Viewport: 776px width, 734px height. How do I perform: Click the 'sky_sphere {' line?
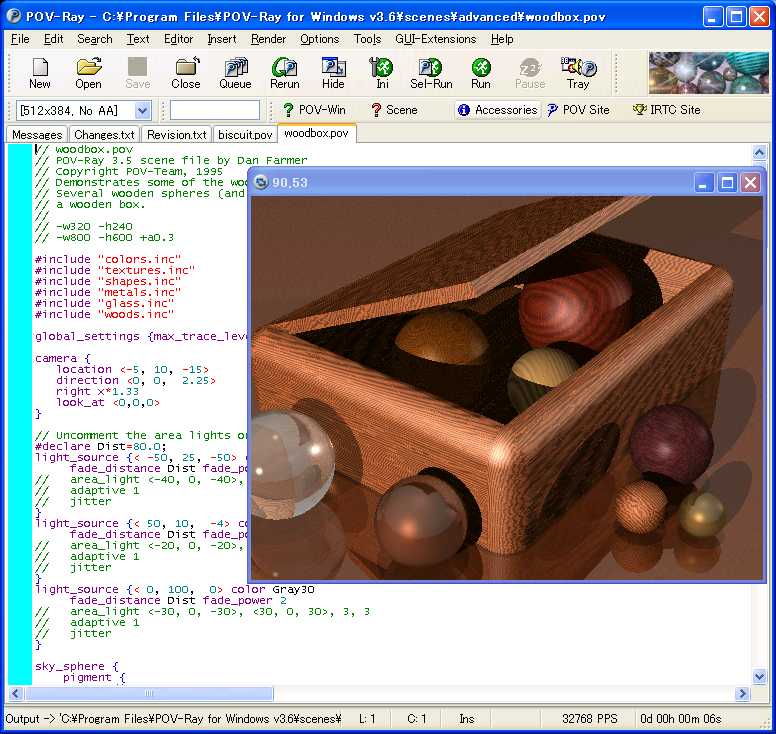(x=77, y=666)
